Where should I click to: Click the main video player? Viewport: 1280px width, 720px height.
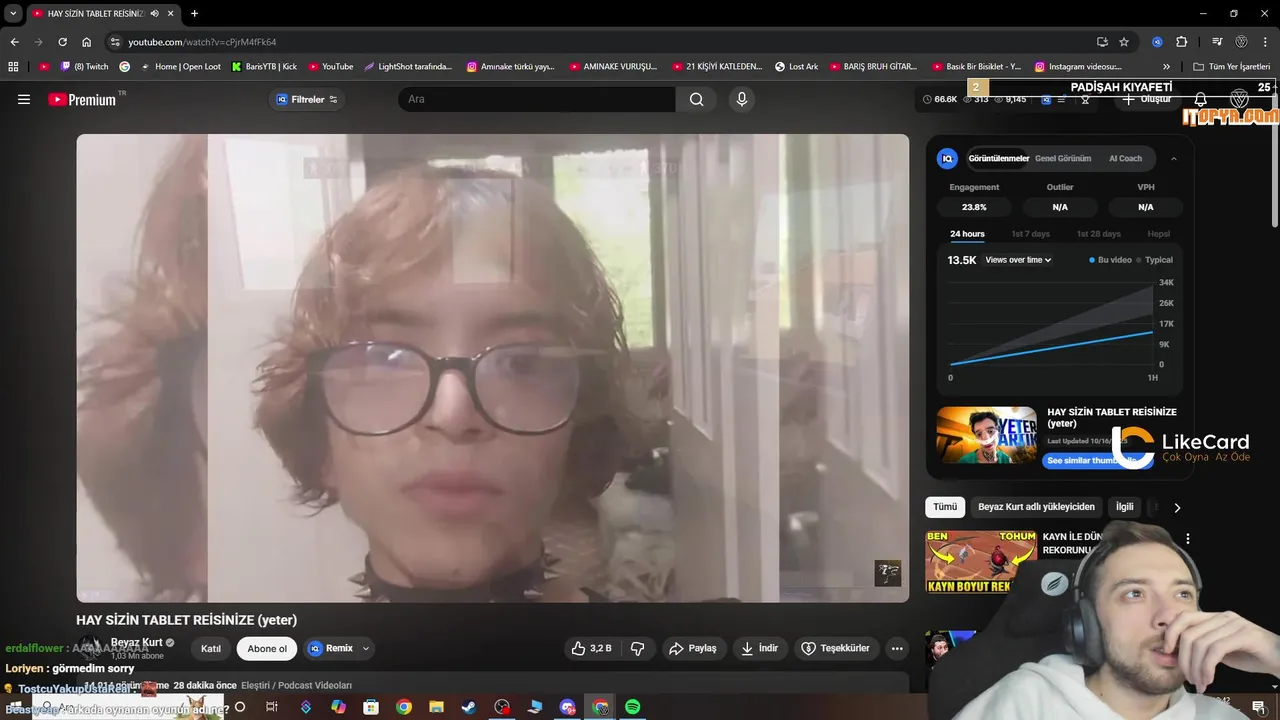click(x=493, y=368)
